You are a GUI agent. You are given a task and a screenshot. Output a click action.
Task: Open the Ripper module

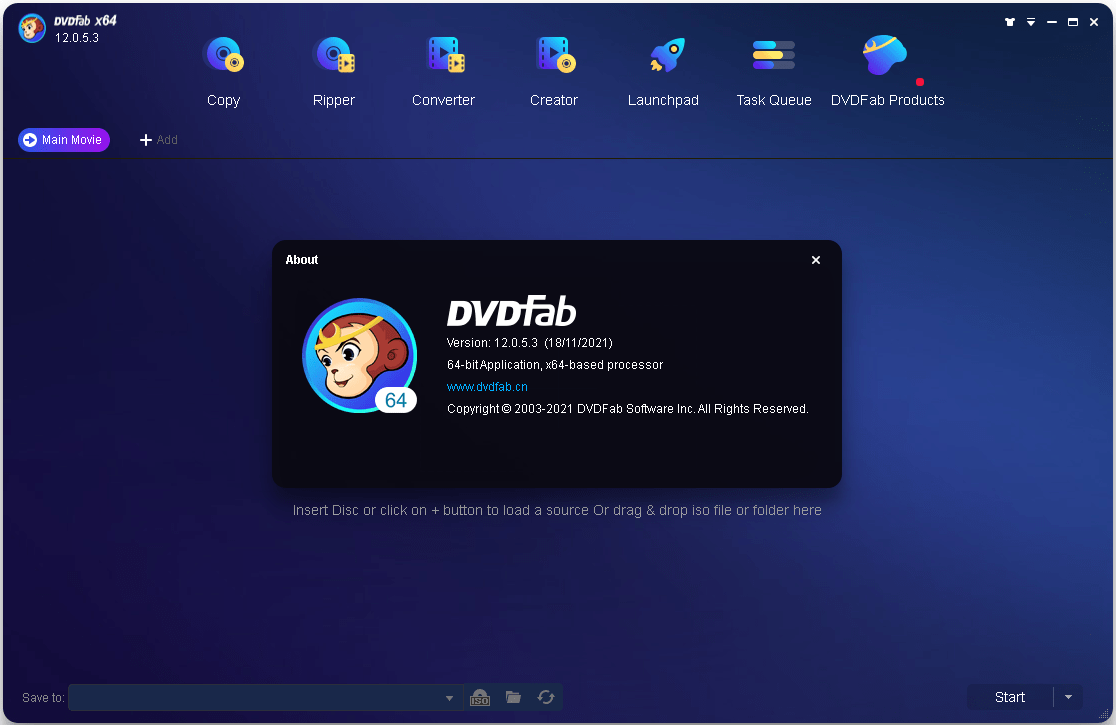[x=333, y=71]
